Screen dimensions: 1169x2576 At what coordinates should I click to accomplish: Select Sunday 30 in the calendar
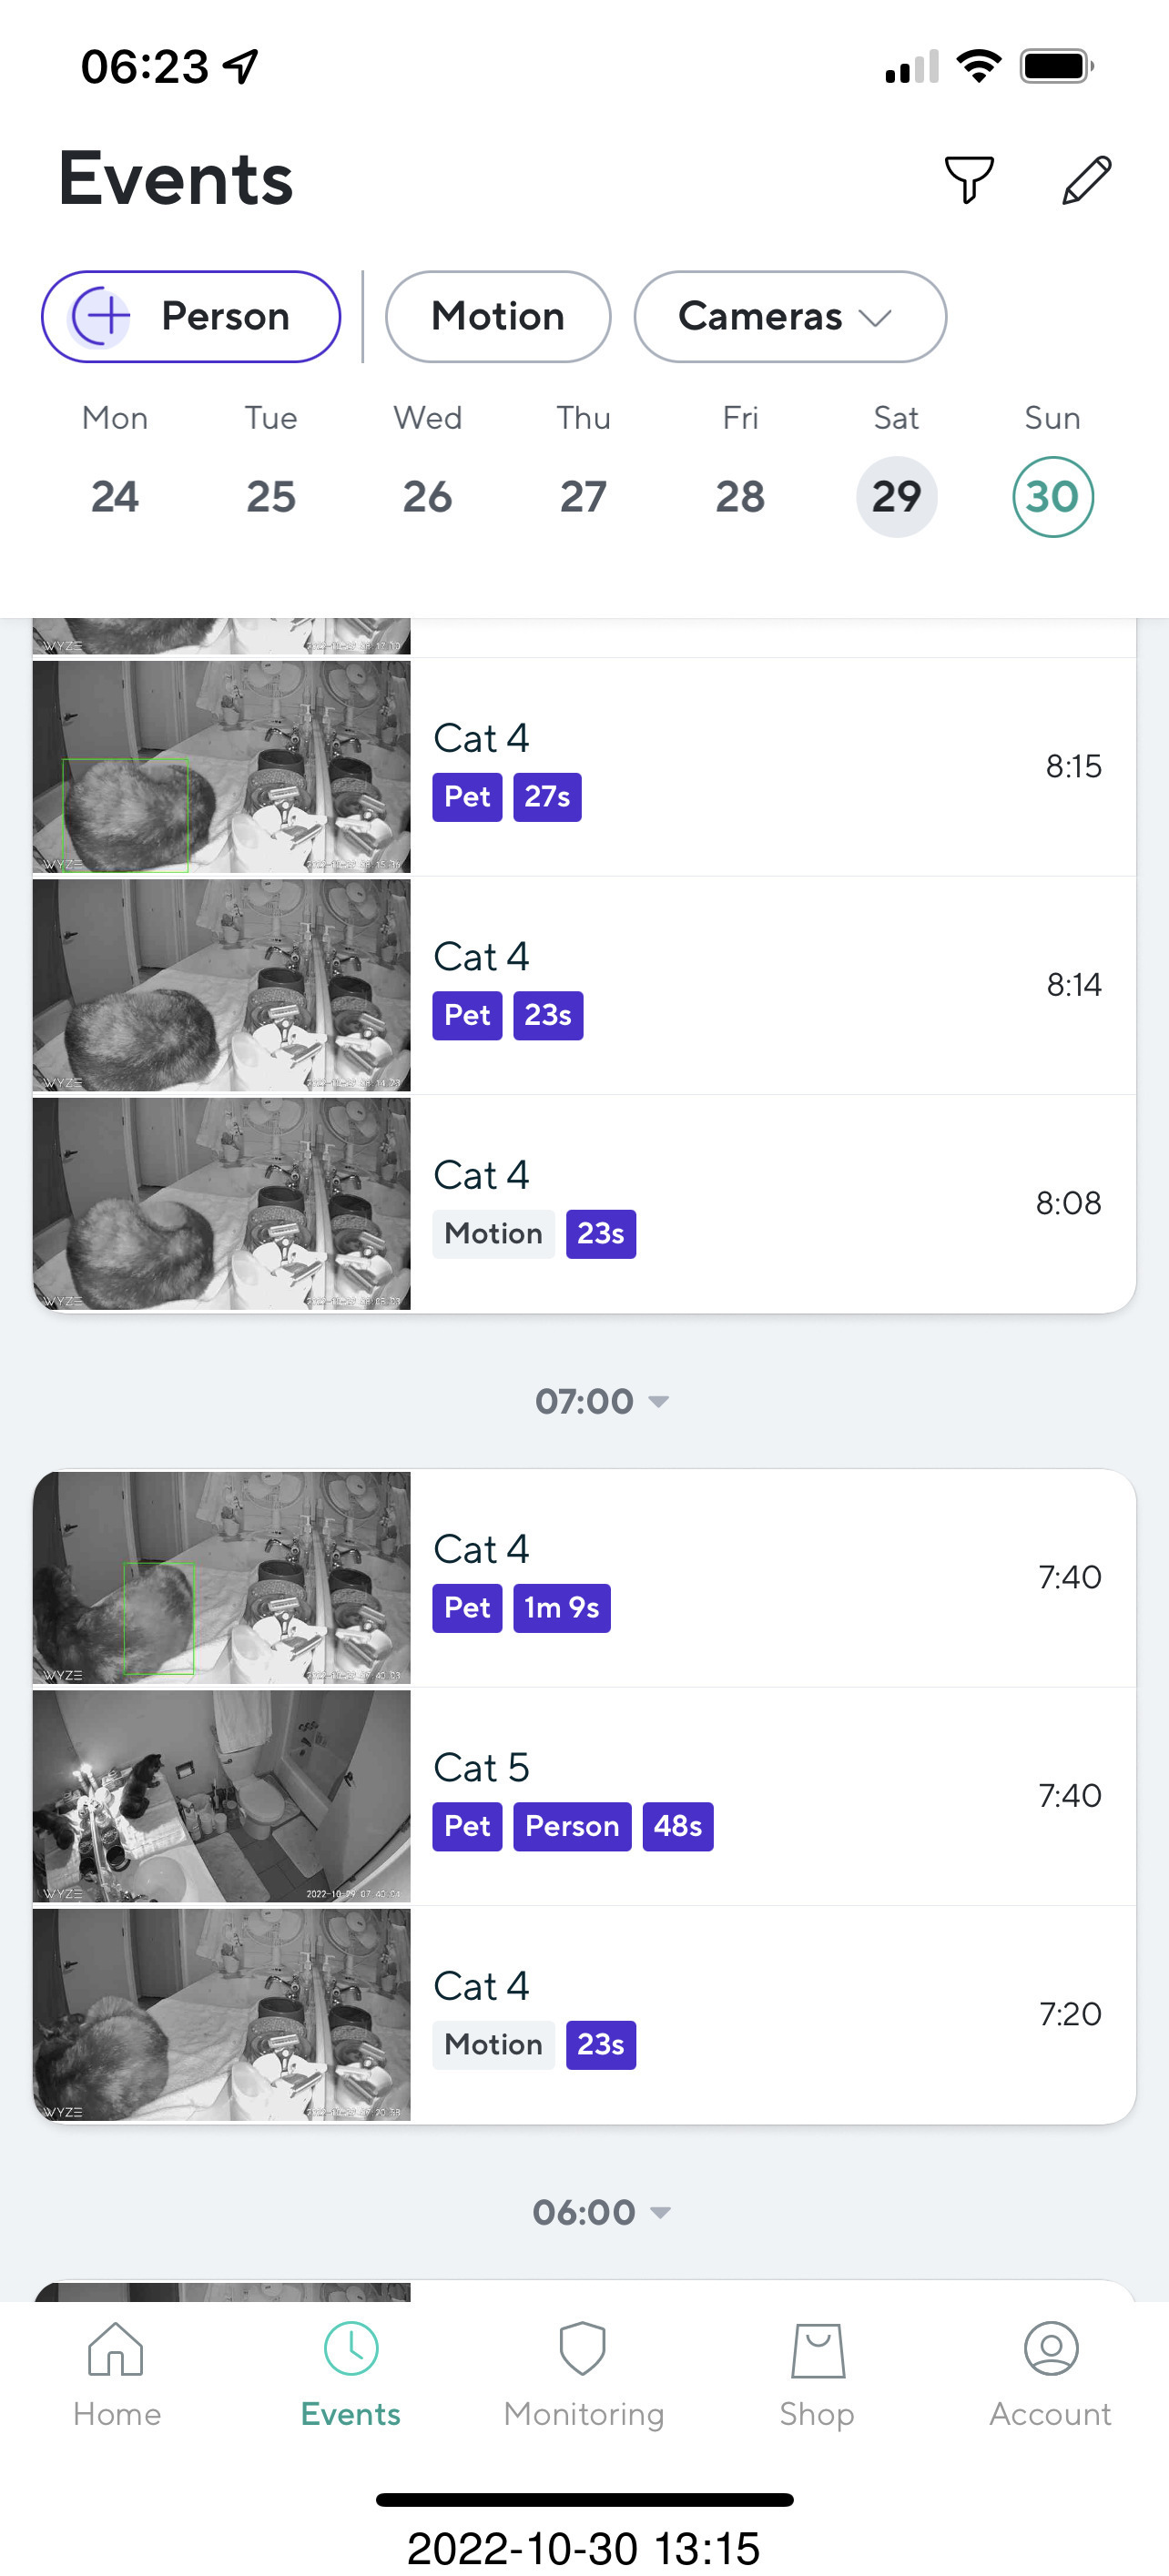(x=1052, y=497)
